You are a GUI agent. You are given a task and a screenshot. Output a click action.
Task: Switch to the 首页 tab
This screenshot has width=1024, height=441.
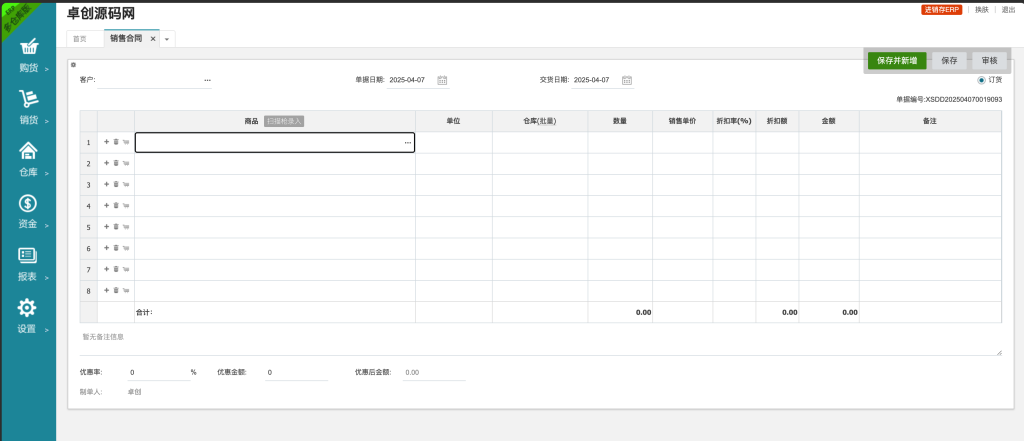80,39
